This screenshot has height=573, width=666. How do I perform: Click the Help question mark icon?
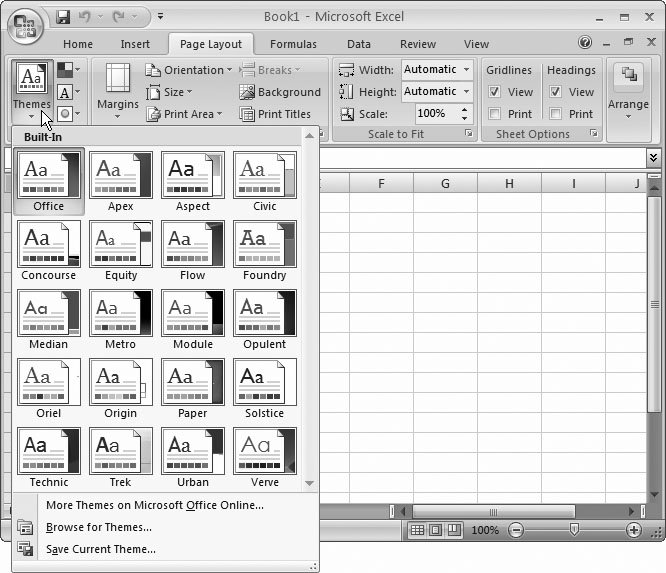point(585,44)
